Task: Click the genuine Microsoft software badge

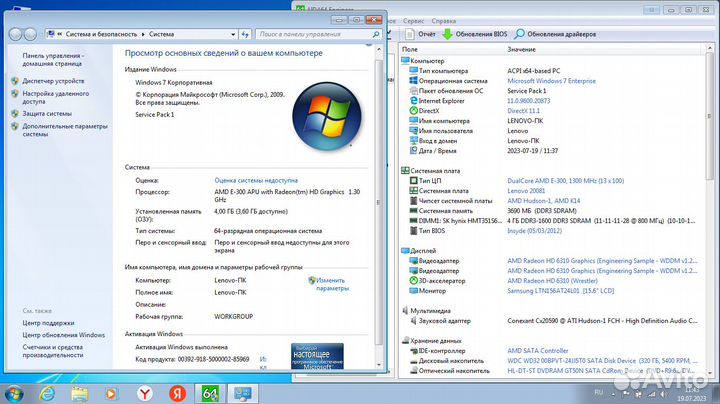Action: click(x=317, y=356)
